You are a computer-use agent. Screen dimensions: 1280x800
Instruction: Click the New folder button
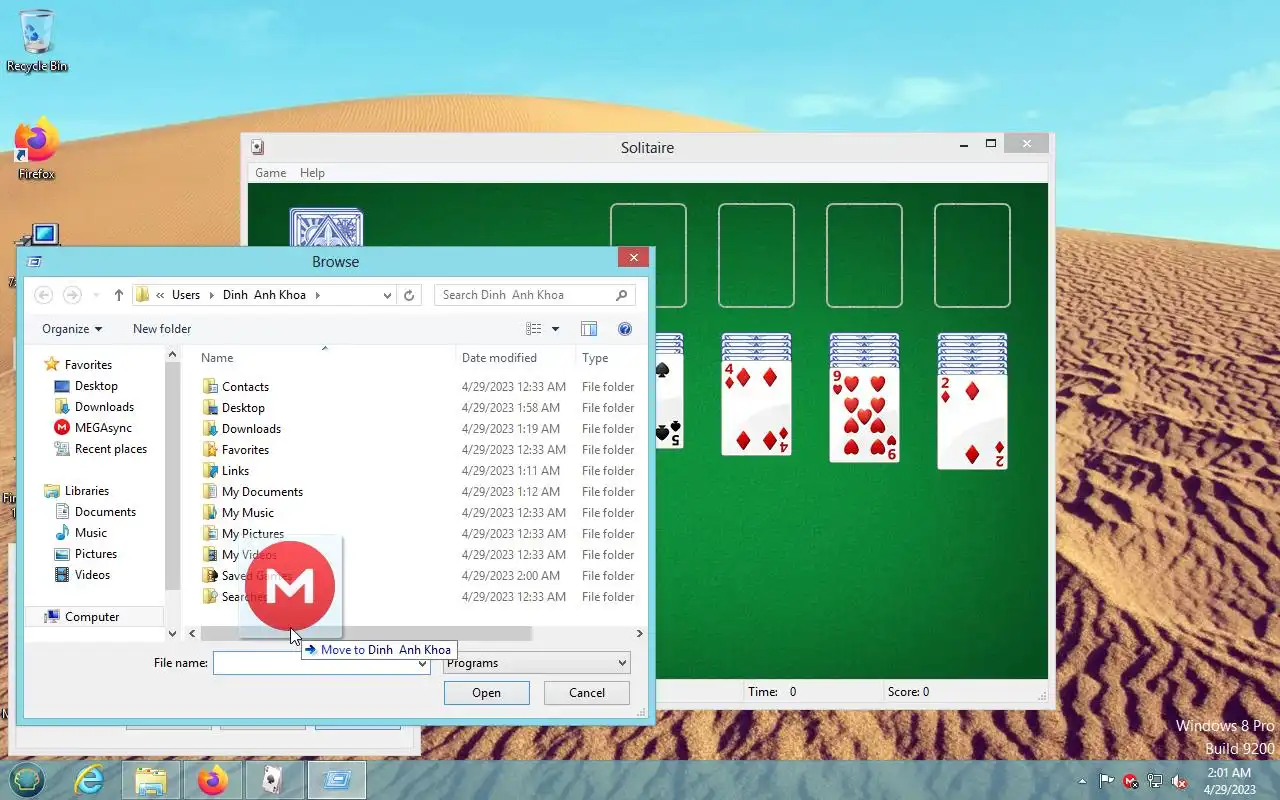pyautogui.click(x=162, y=329)
